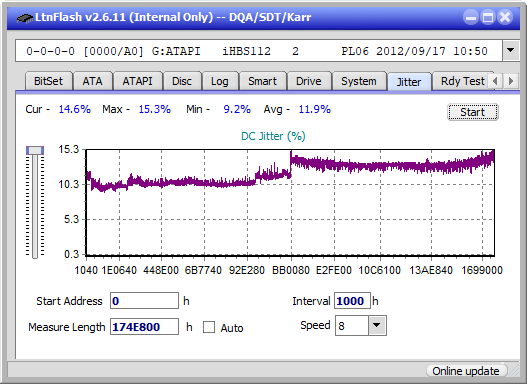The image size is (527, 384).
Task: Switch to the ATA tab
Action: click(92, 81)
